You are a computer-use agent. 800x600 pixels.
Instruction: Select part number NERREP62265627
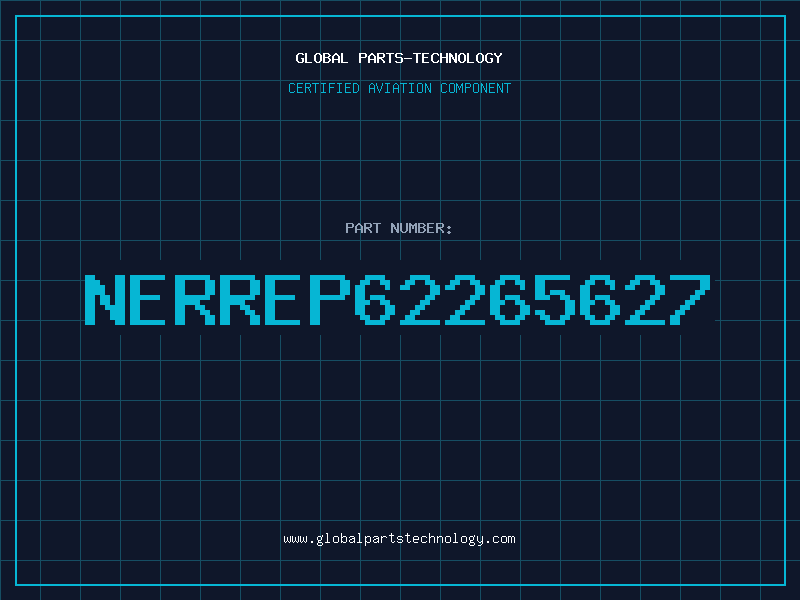coord(397,299)
